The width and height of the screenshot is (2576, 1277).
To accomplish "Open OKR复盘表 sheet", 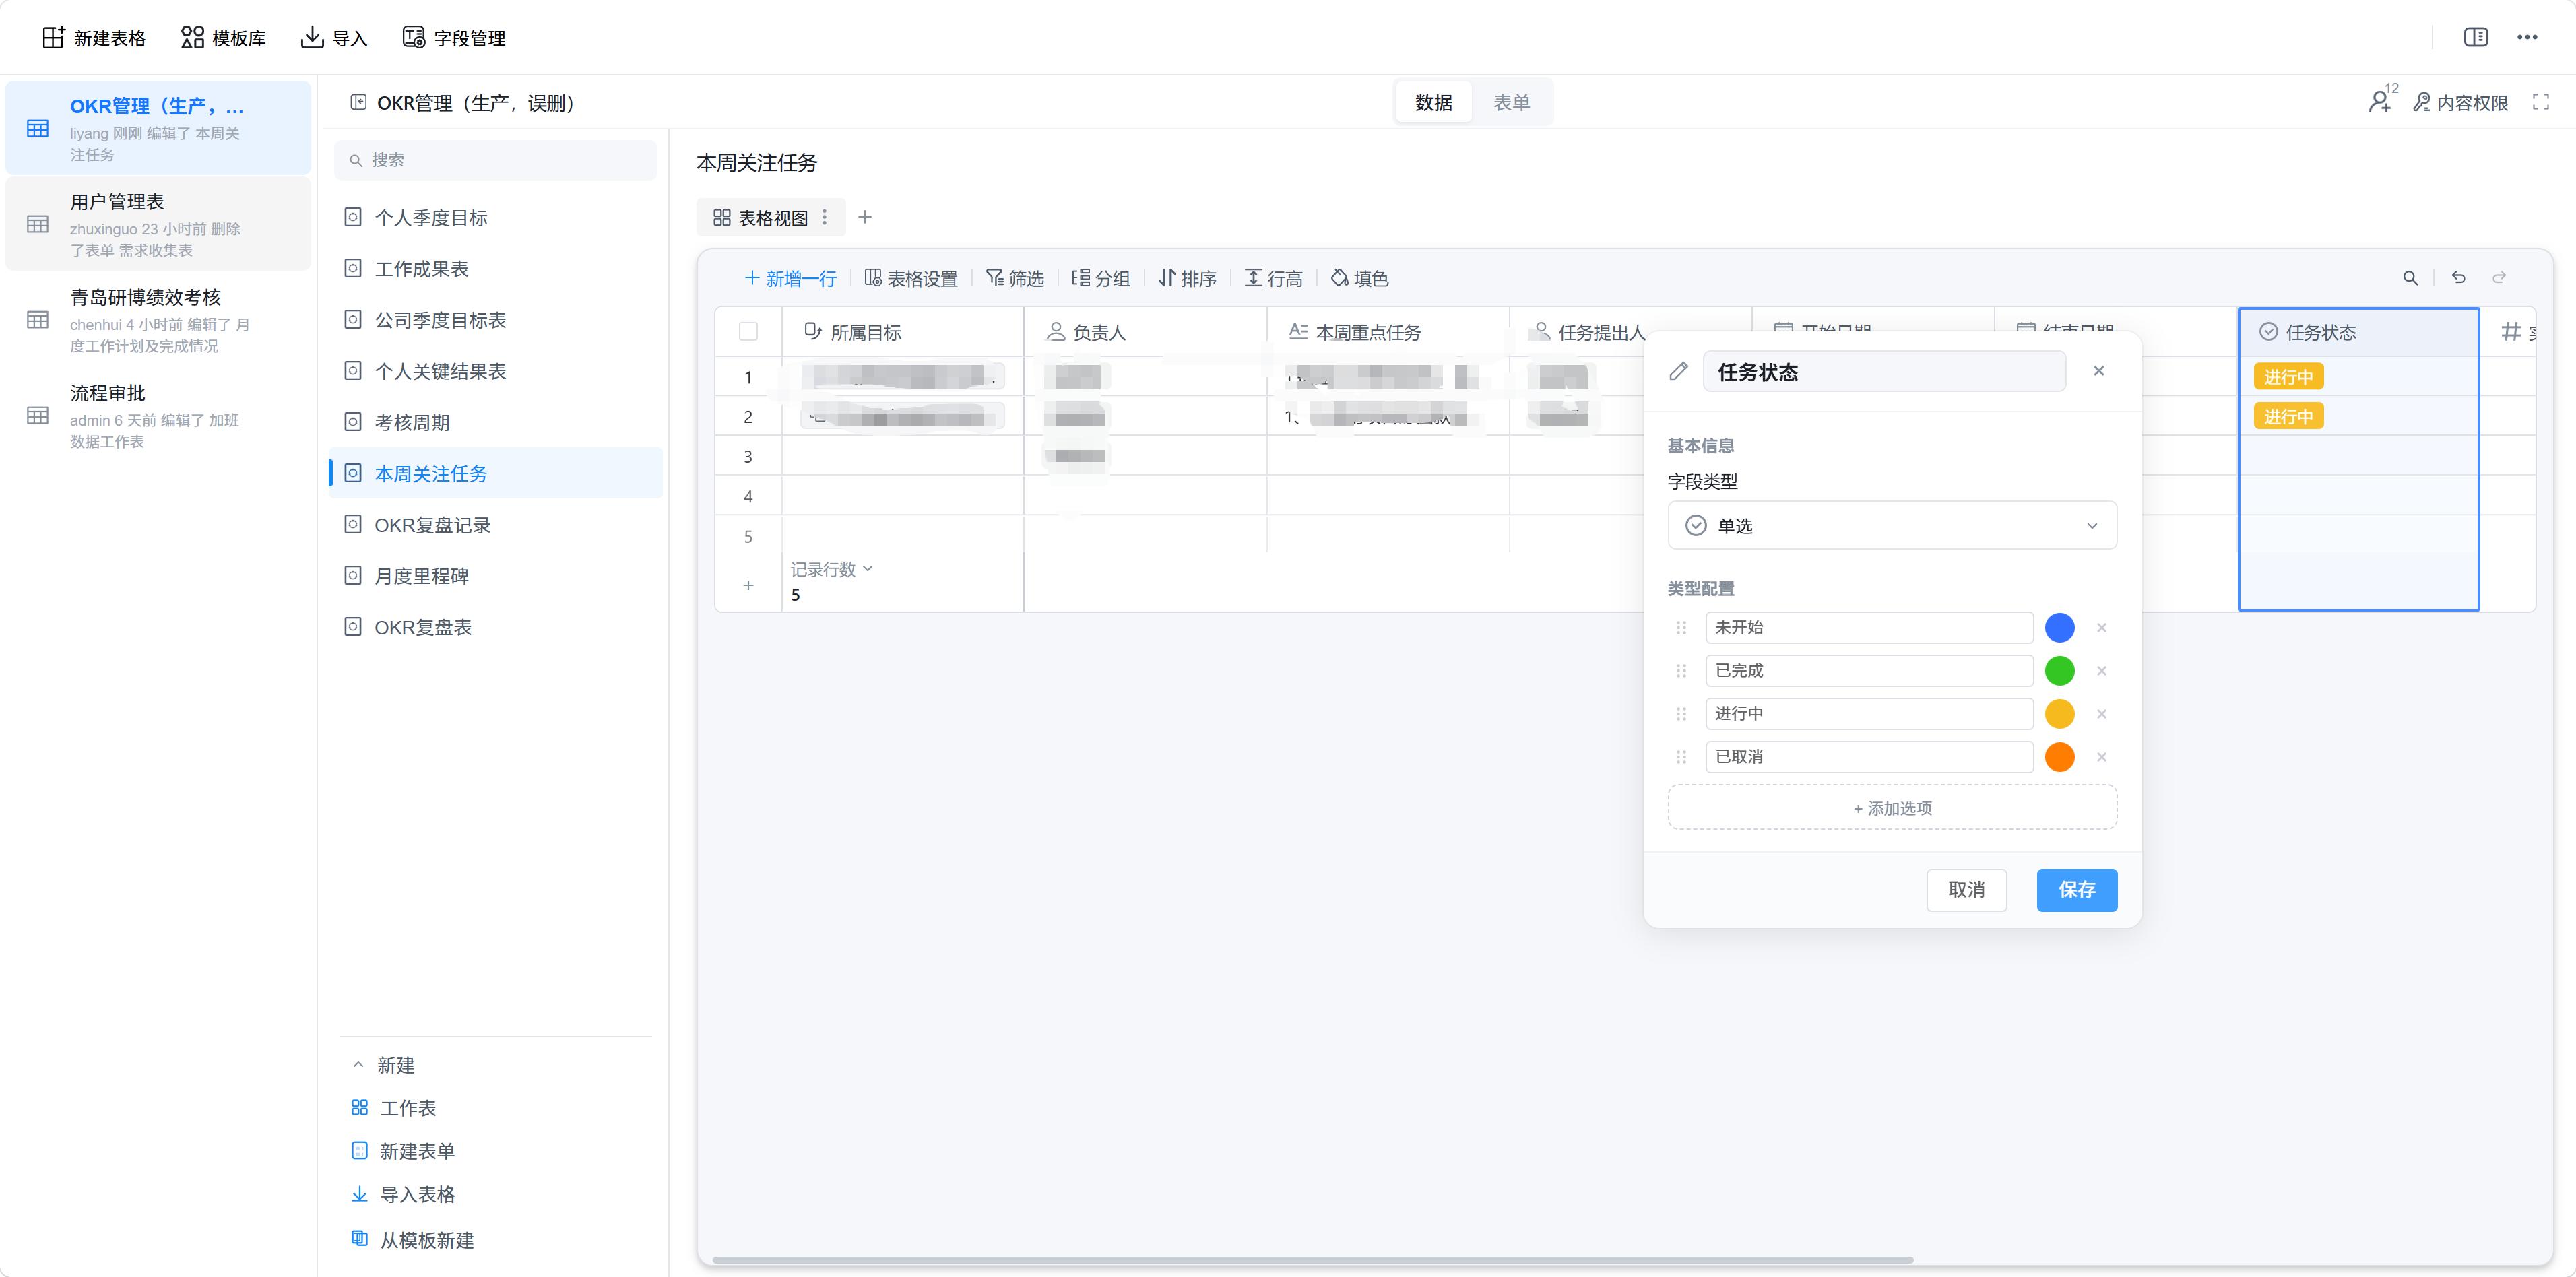I will [x=496, y=627].
